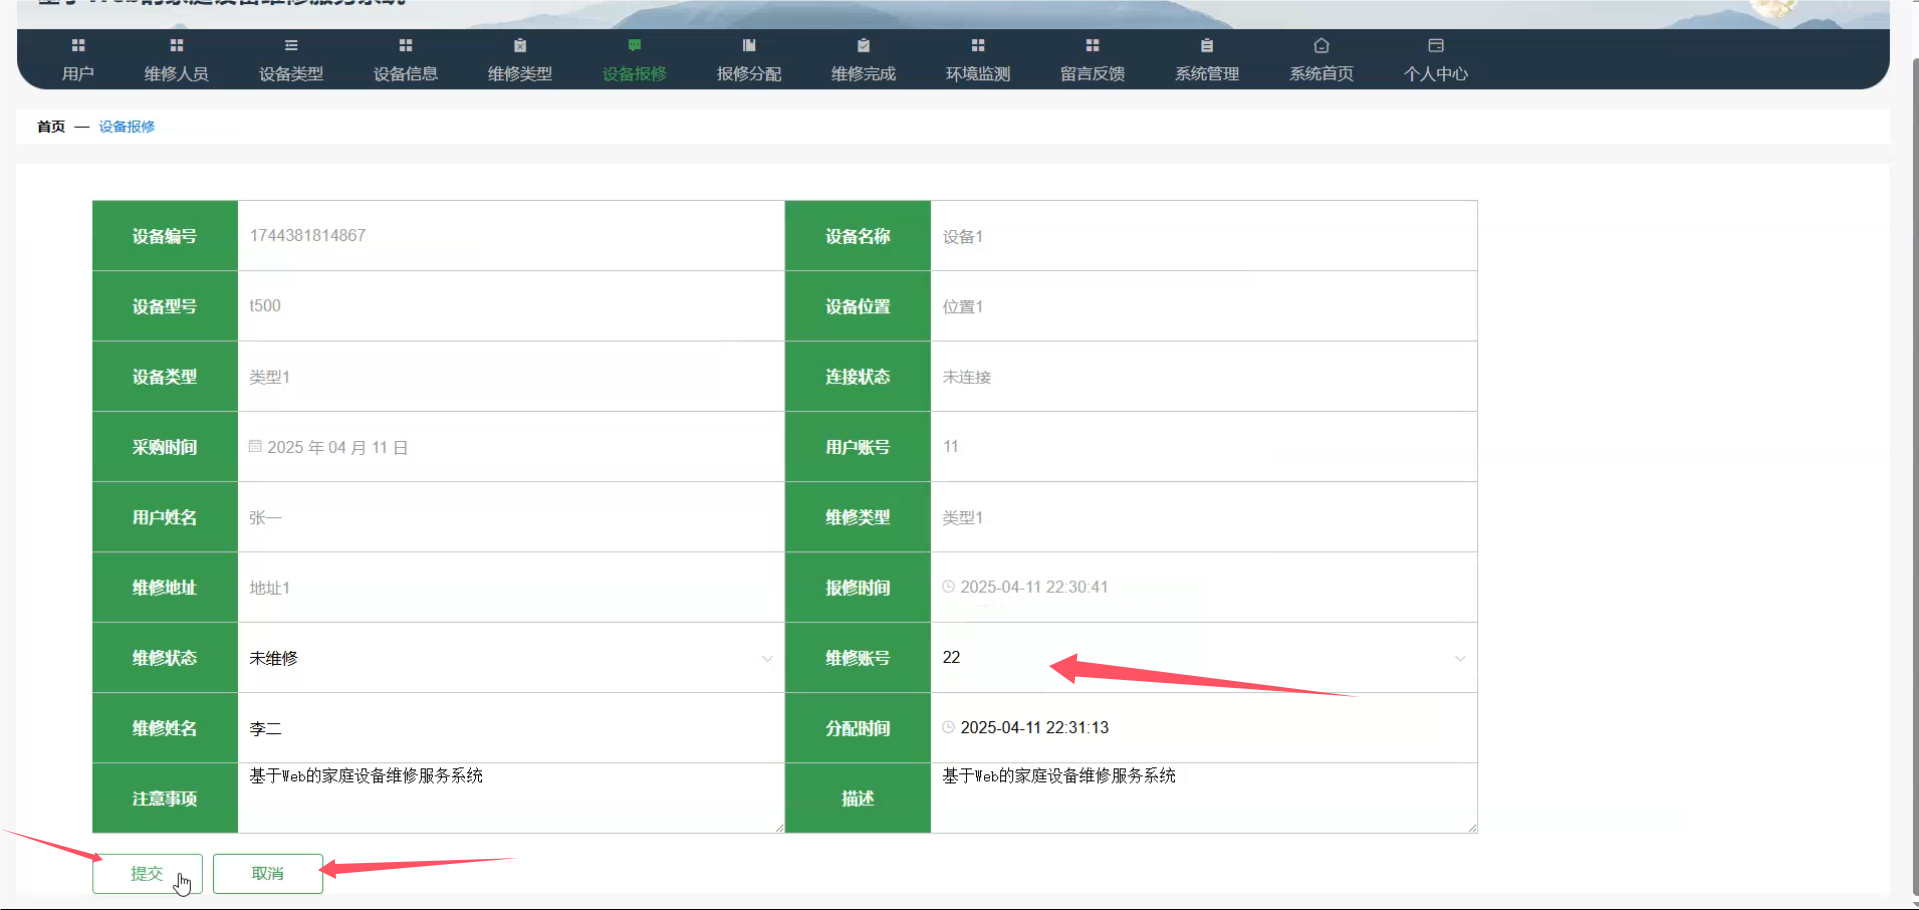Click the 系统首页 home icon
Image resolution: width=1919 pixels, height=910 pixels.
pyautogui.click(x=1321, y=45)
